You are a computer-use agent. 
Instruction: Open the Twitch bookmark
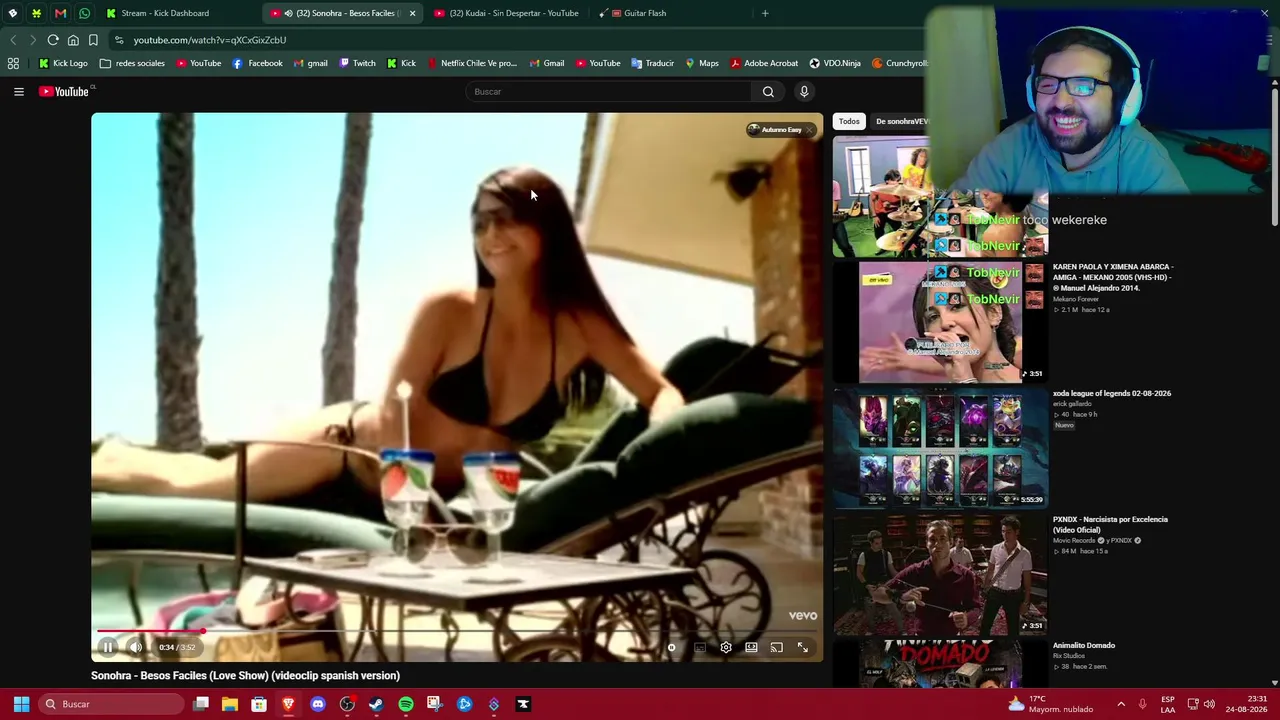pyautogui.click(x=357, y=63)
